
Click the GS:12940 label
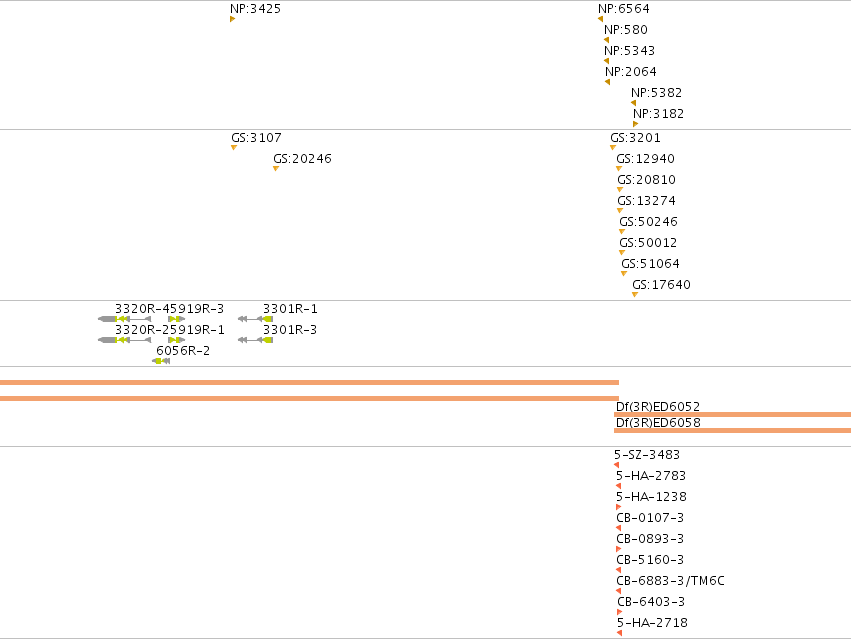click(x=645, y=159)
